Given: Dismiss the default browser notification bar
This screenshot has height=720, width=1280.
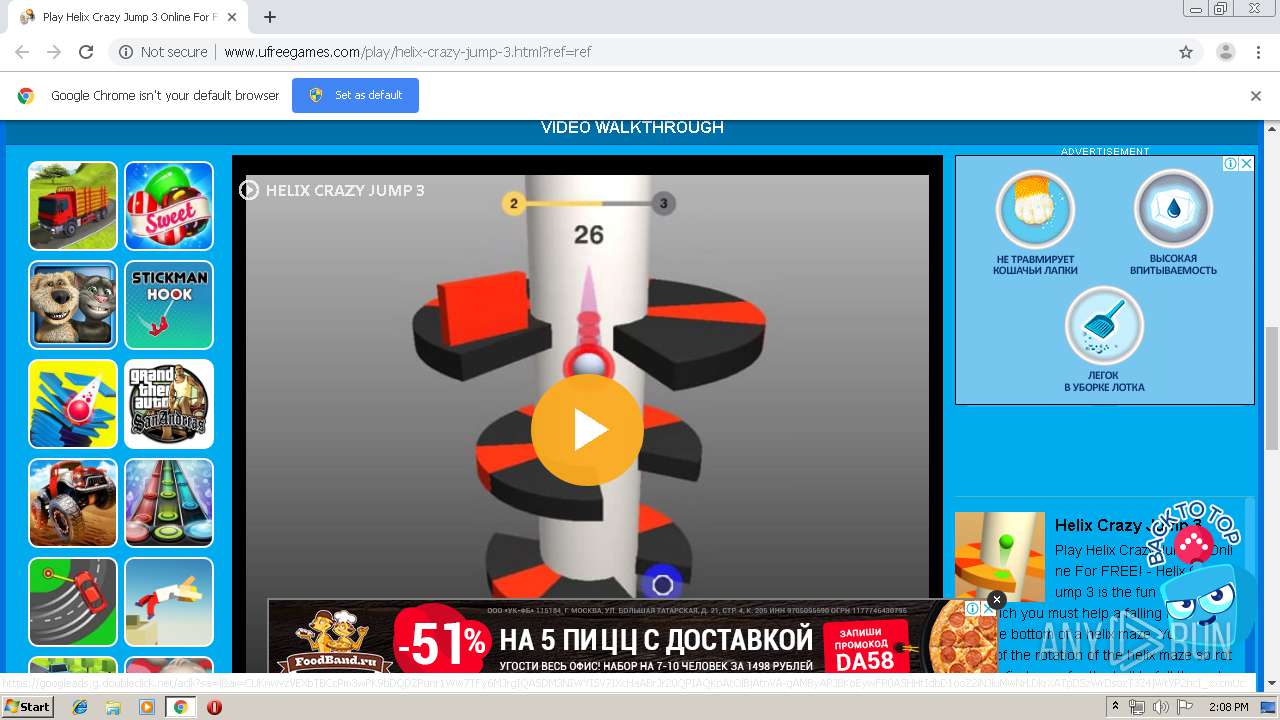Looking at the screenshot, I should pyautogui.click(x=1256, y=96).
